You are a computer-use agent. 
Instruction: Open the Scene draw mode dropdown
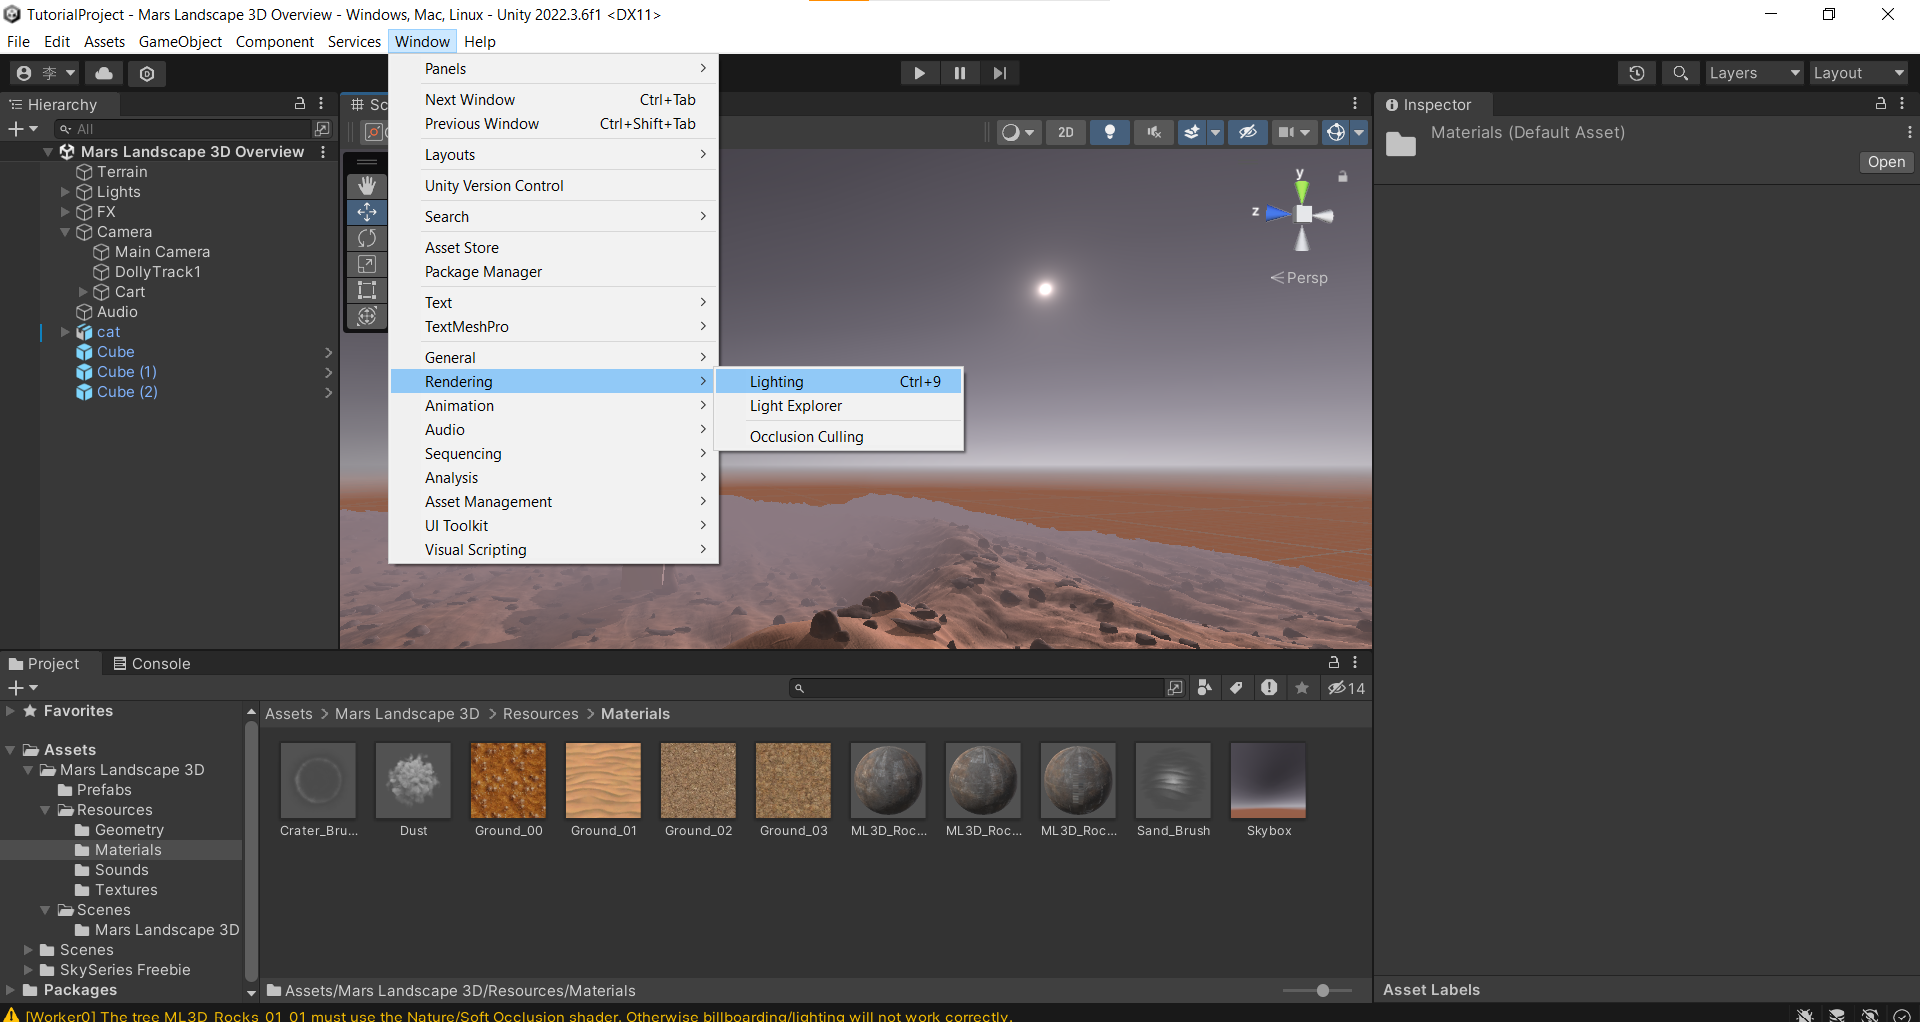(1019, 132)
